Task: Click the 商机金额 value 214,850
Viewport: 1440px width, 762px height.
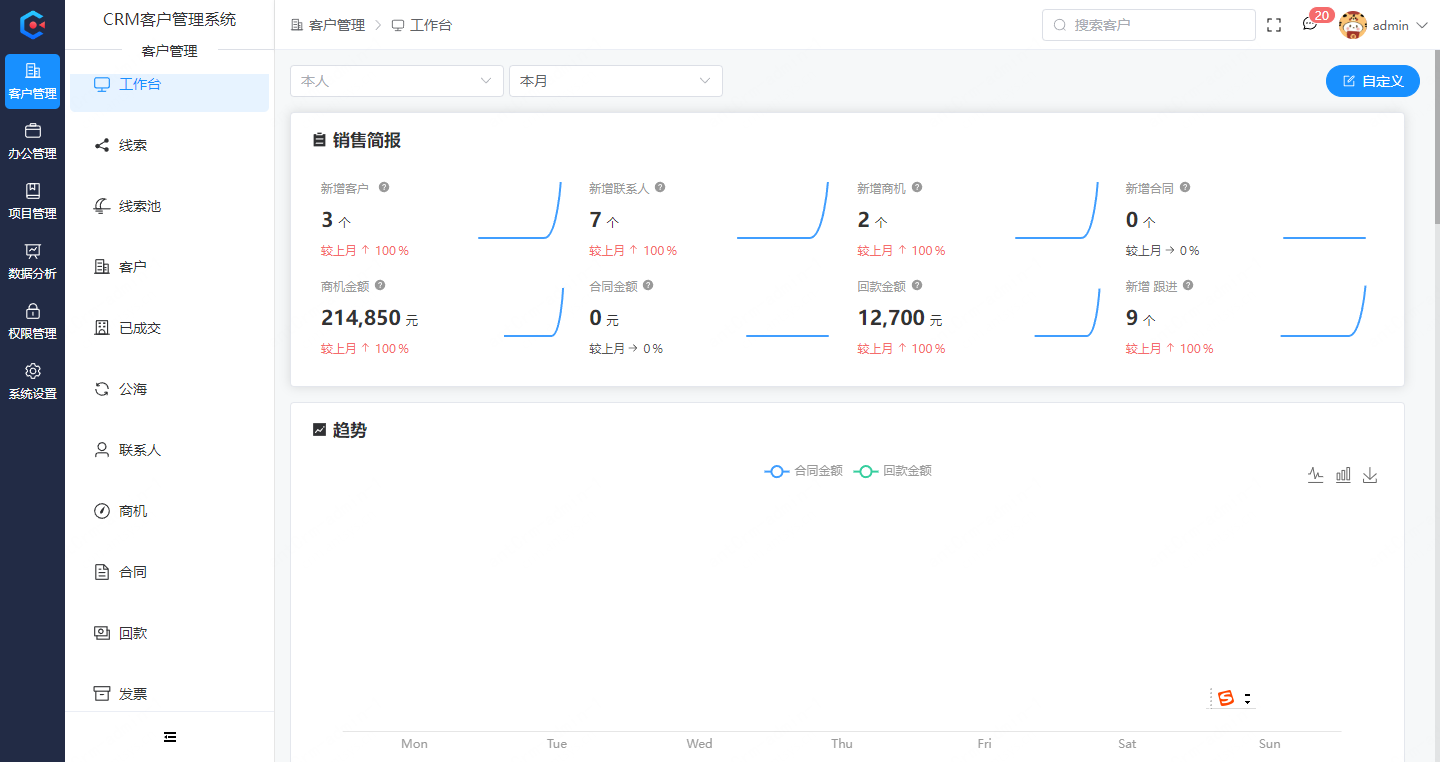Action: (361, 318)
